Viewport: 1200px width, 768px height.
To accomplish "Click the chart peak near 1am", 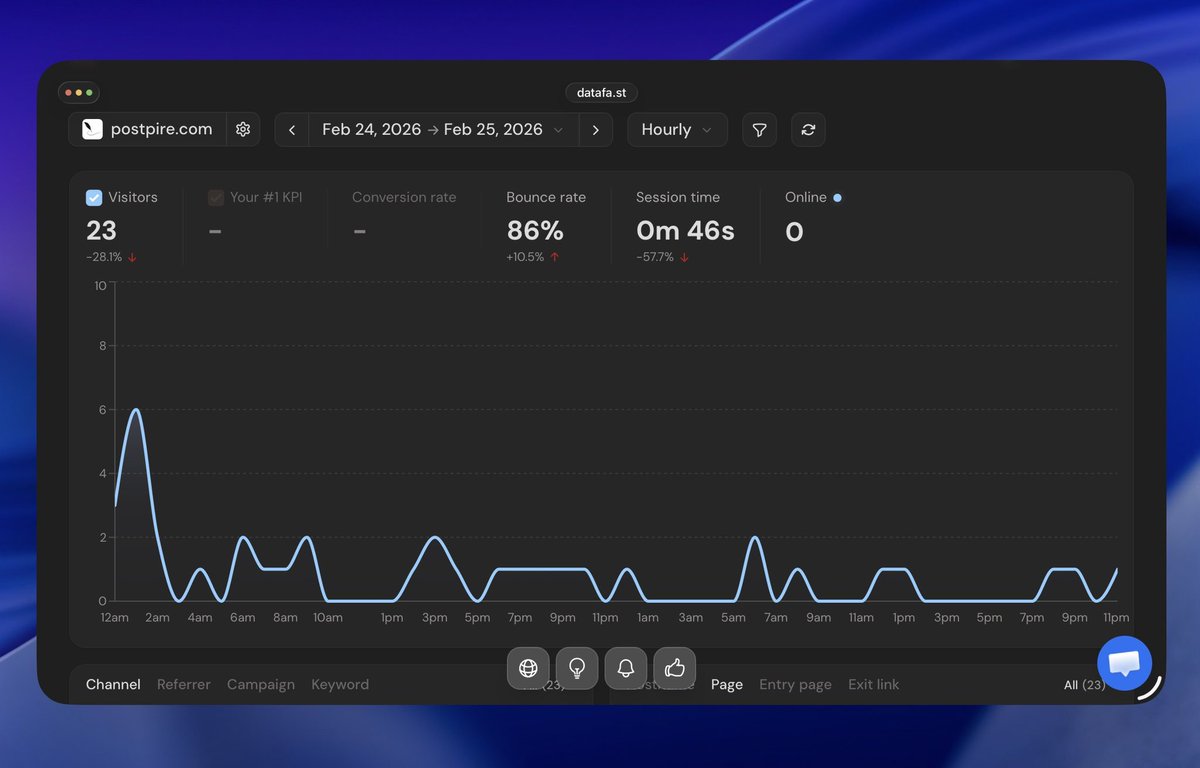I will click(136, 410).
